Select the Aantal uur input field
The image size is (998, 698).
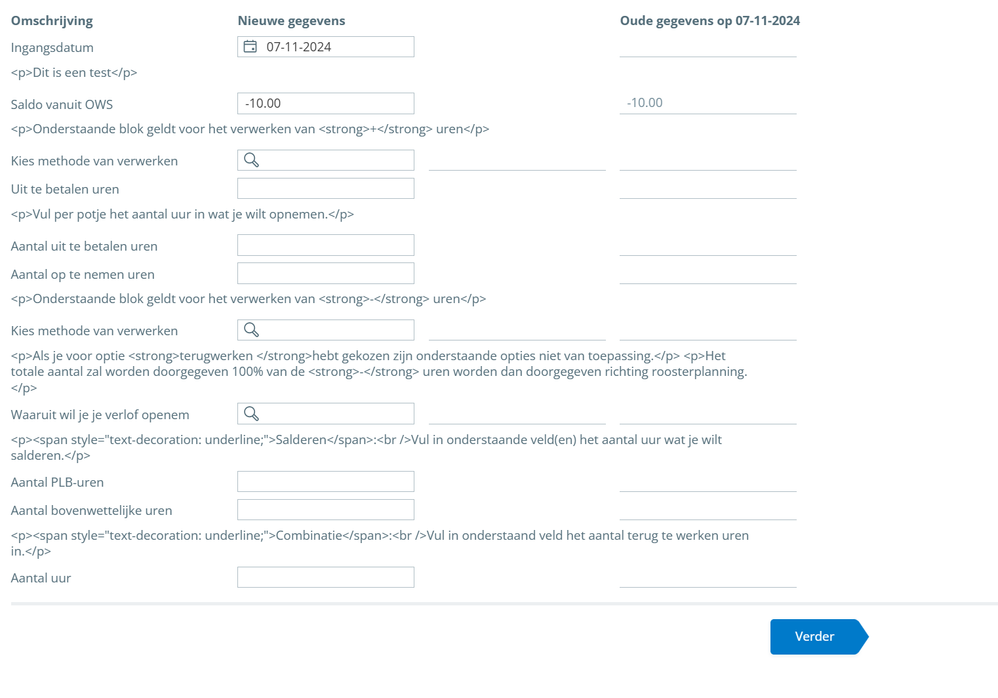point(326,577)
